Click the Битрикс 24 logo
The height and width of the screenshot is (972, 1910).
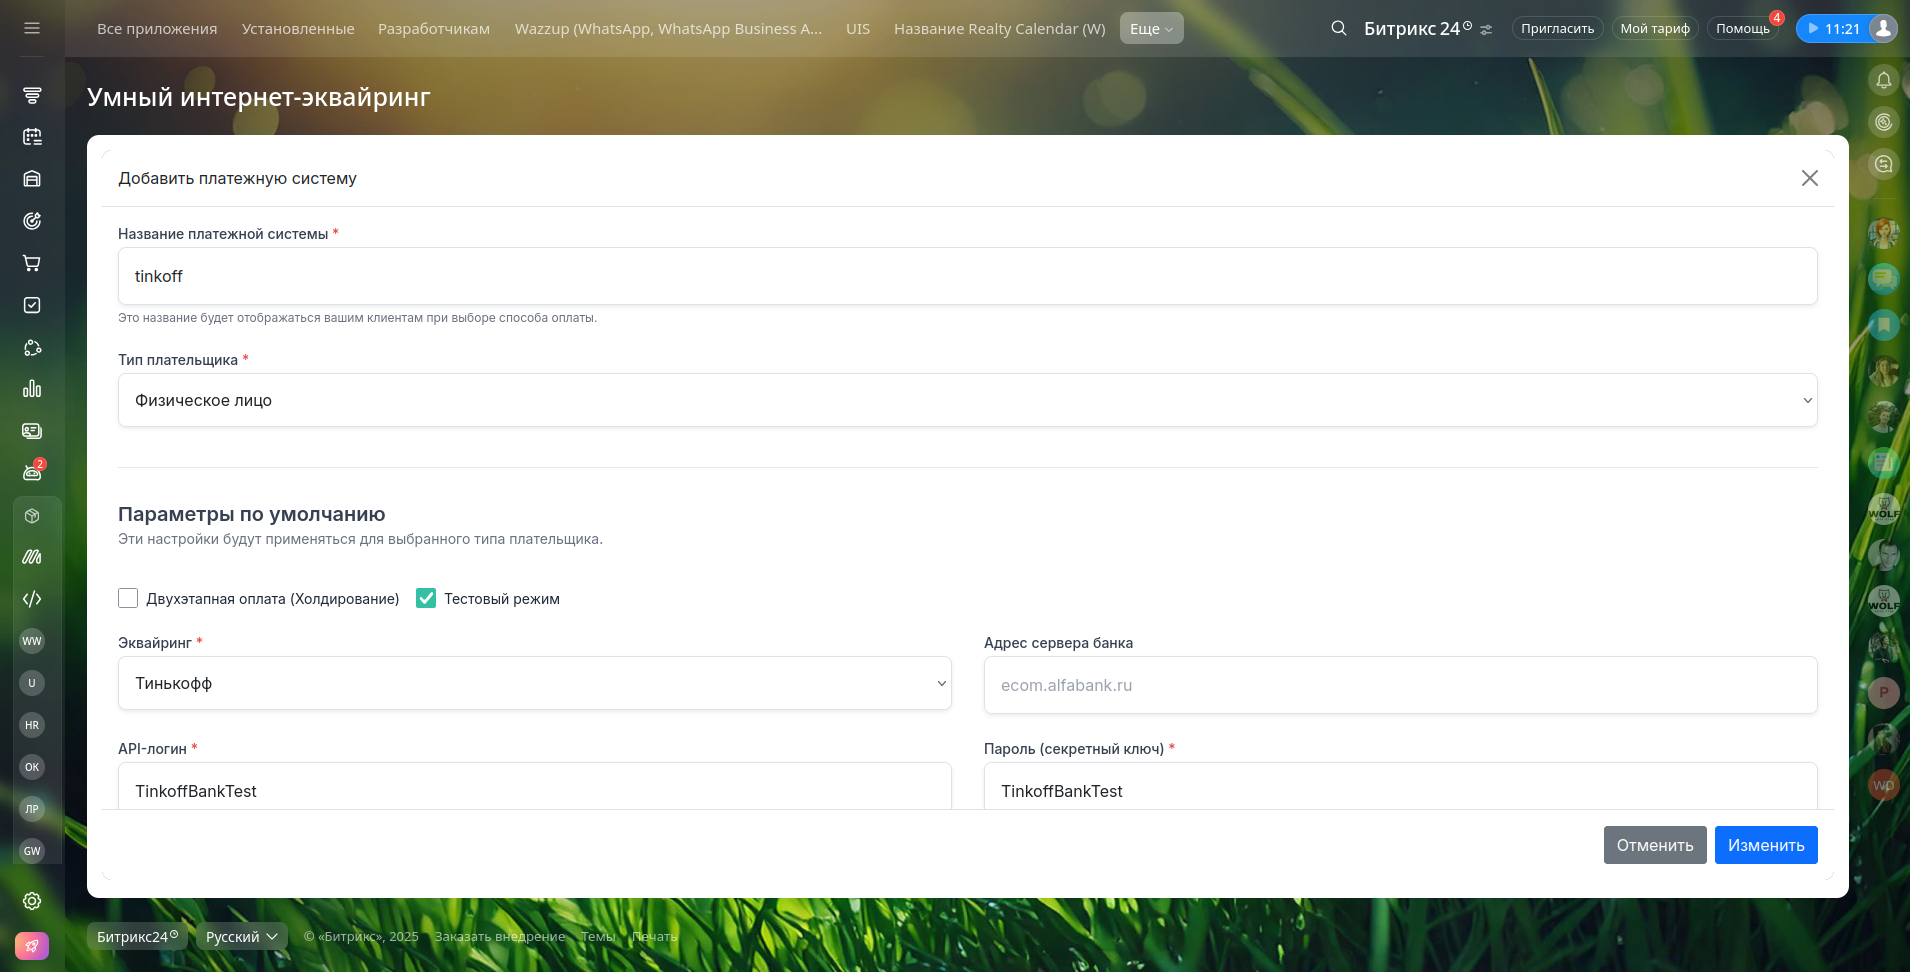[x=1418, y=29]
